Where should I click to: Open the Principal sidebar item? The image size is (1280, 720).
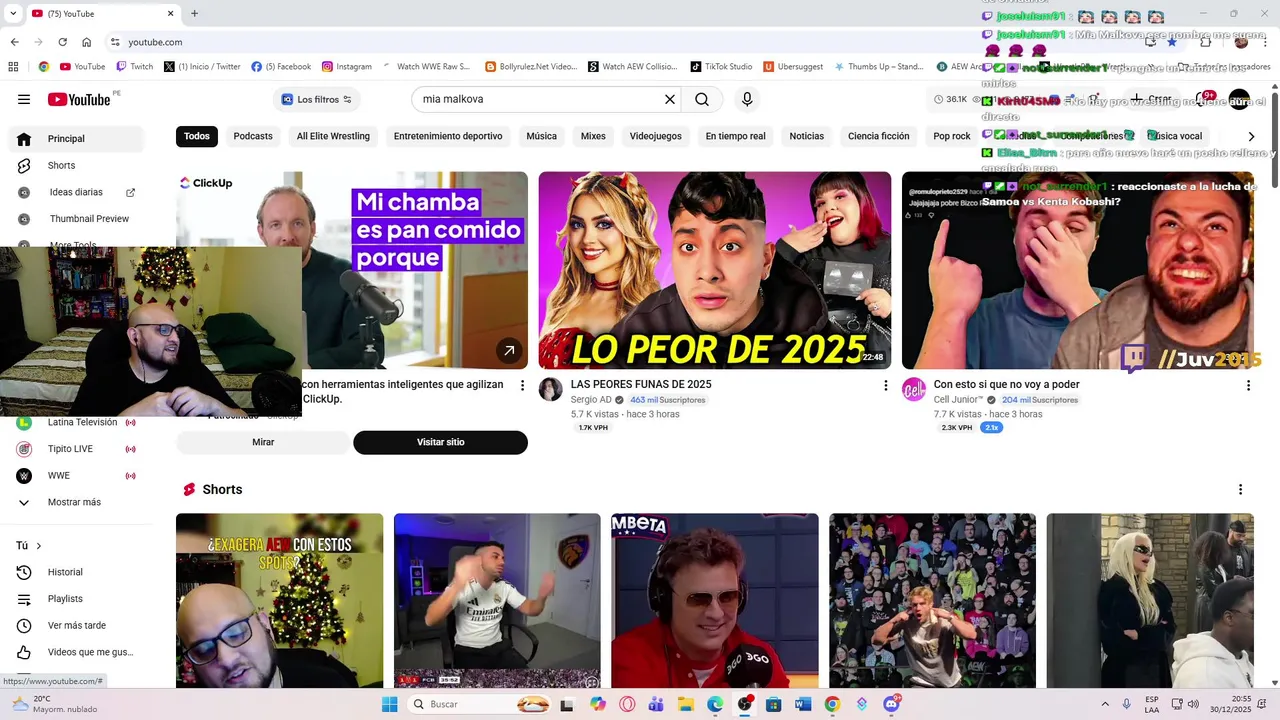[x=78, y=139]
